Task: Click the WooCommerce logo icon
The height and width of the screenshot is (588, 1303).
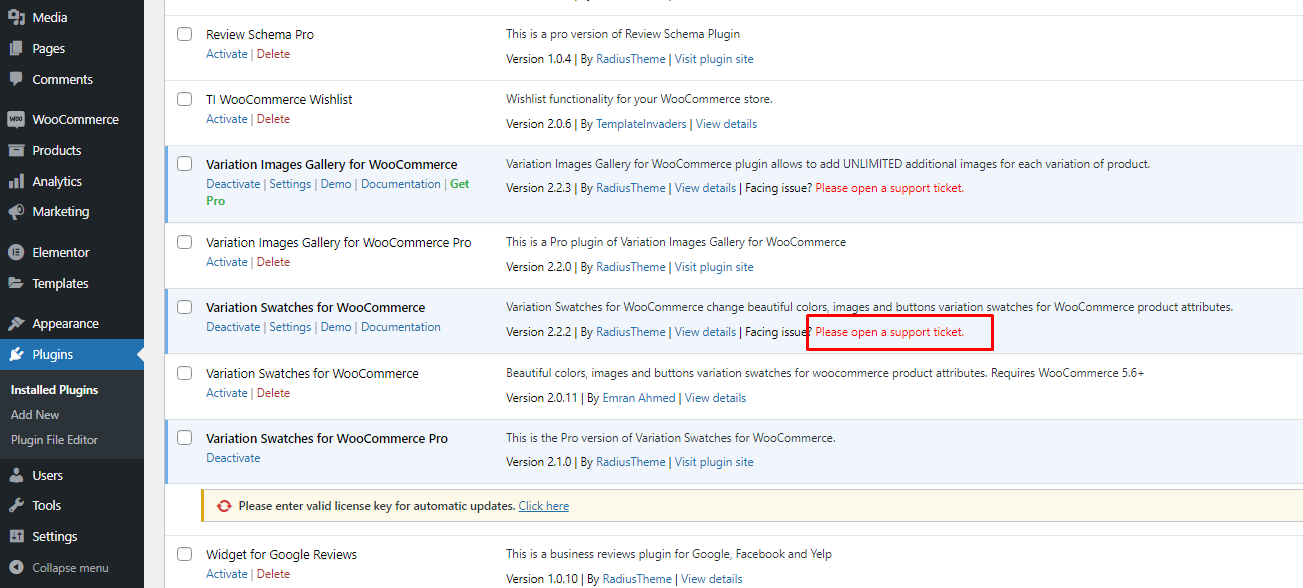Action: point(16,119)
